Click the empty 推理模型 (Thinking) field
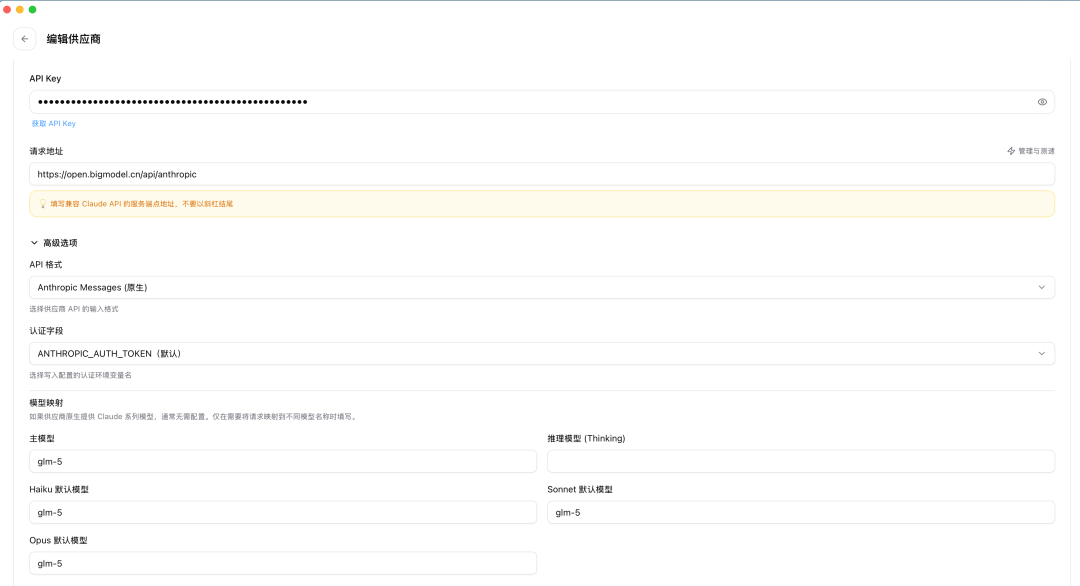 (x=801, y=461)
